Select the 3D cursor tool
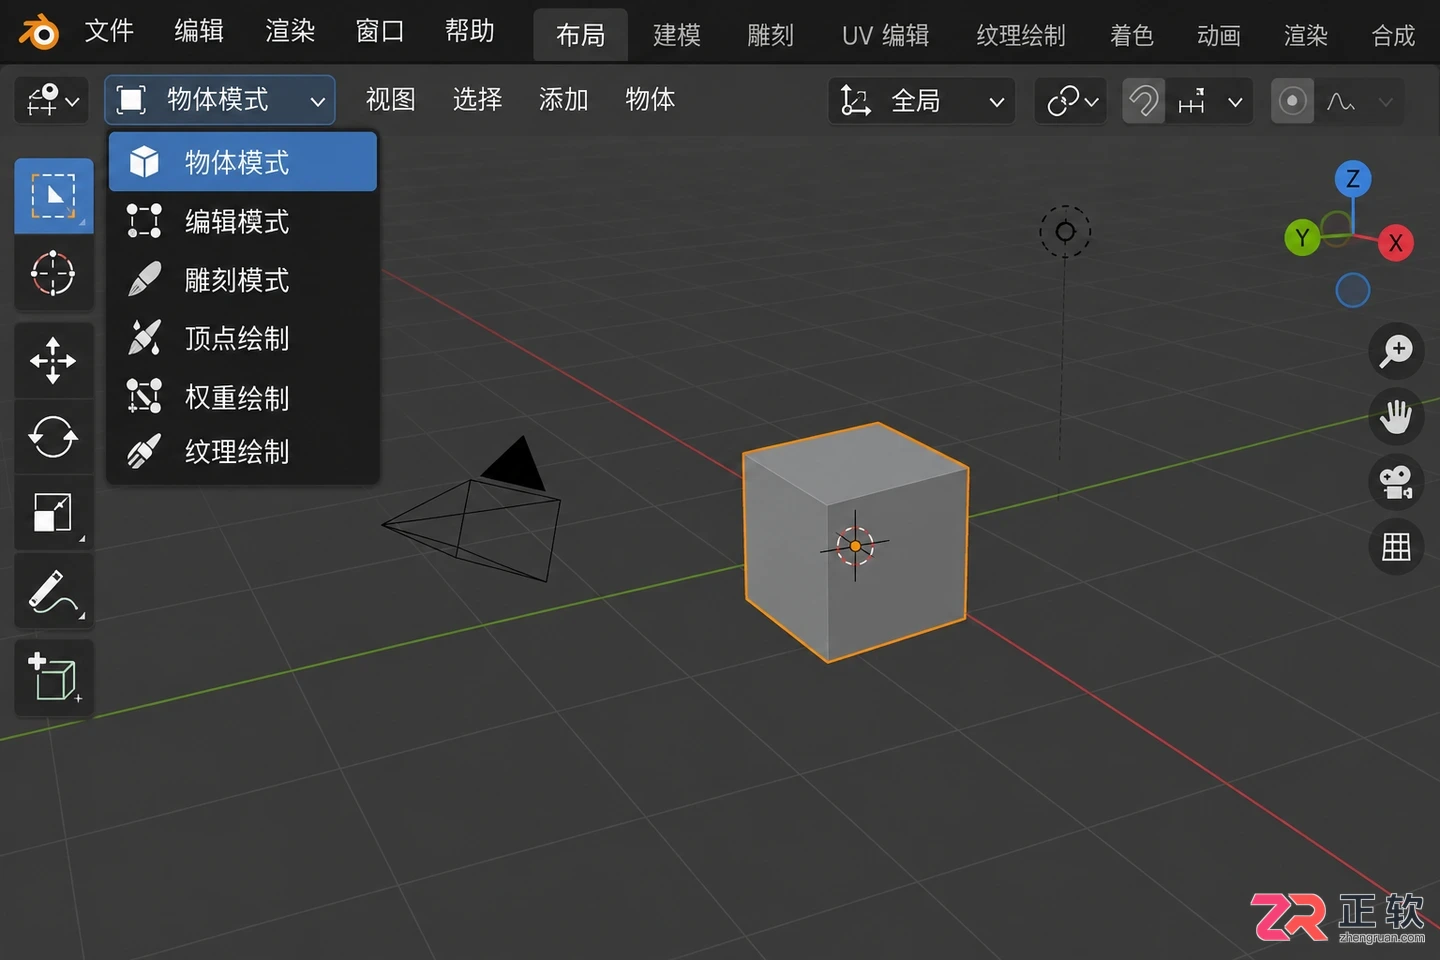 pyautogui.click(x=54, y=272)
